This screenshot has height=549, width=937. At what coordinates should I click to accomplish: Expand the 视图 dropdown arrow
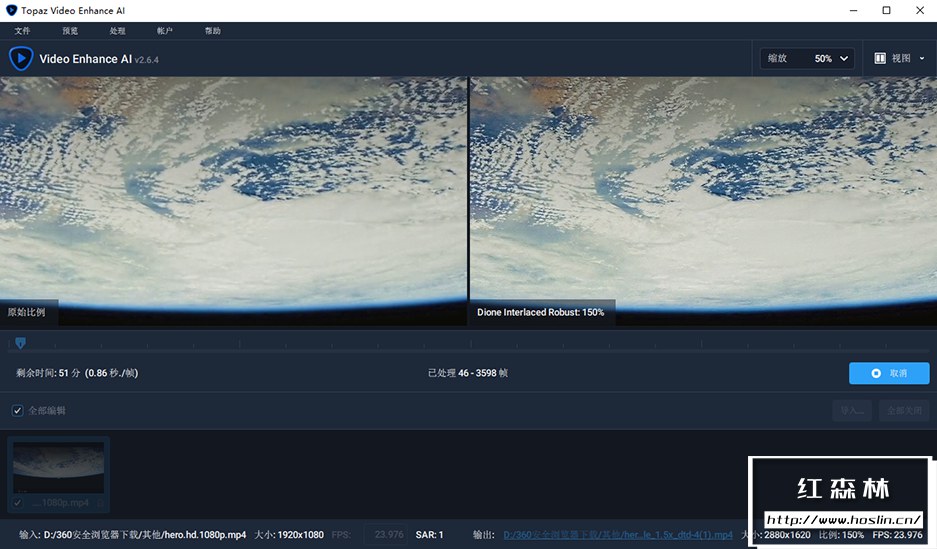[x=922, y=59]
